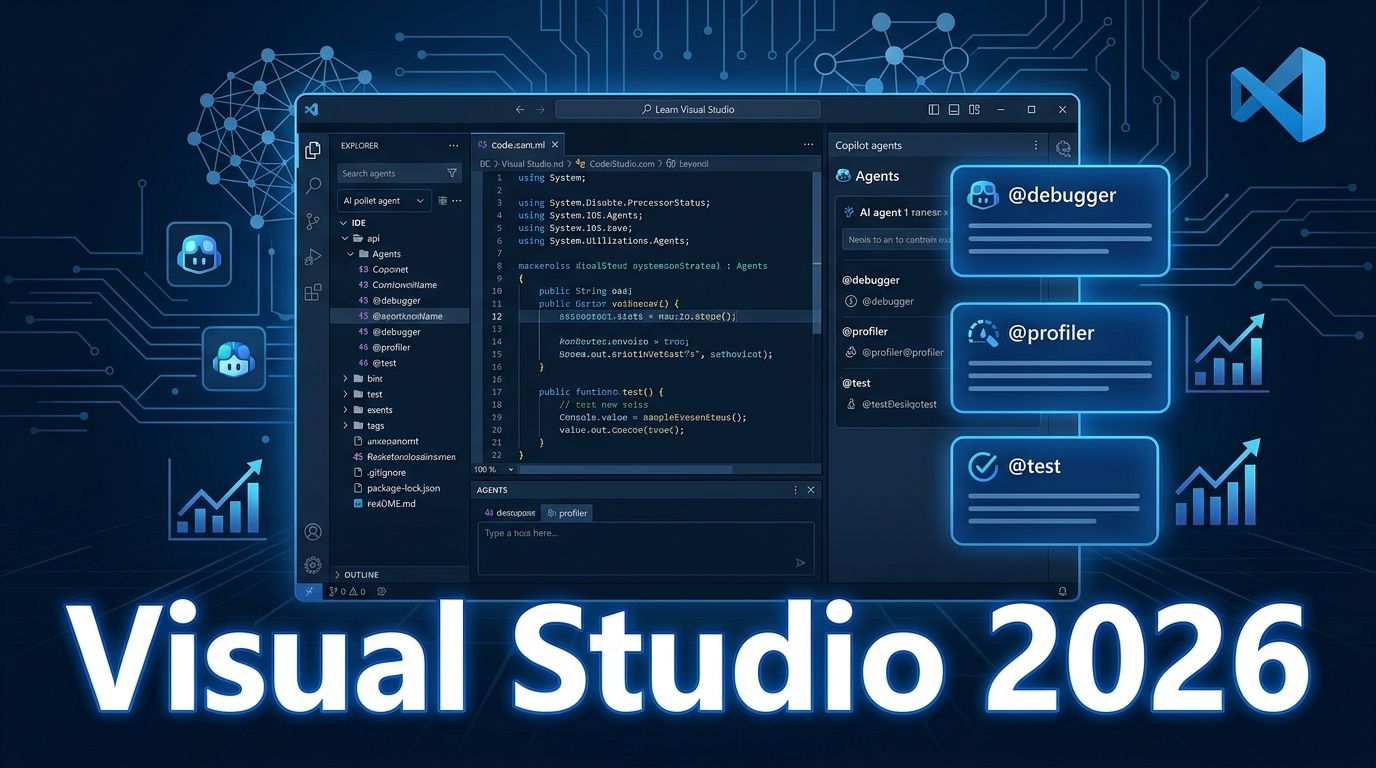
Task: Click the gear icon right of Copilot agents header
Action: (x=1063, y=148)
